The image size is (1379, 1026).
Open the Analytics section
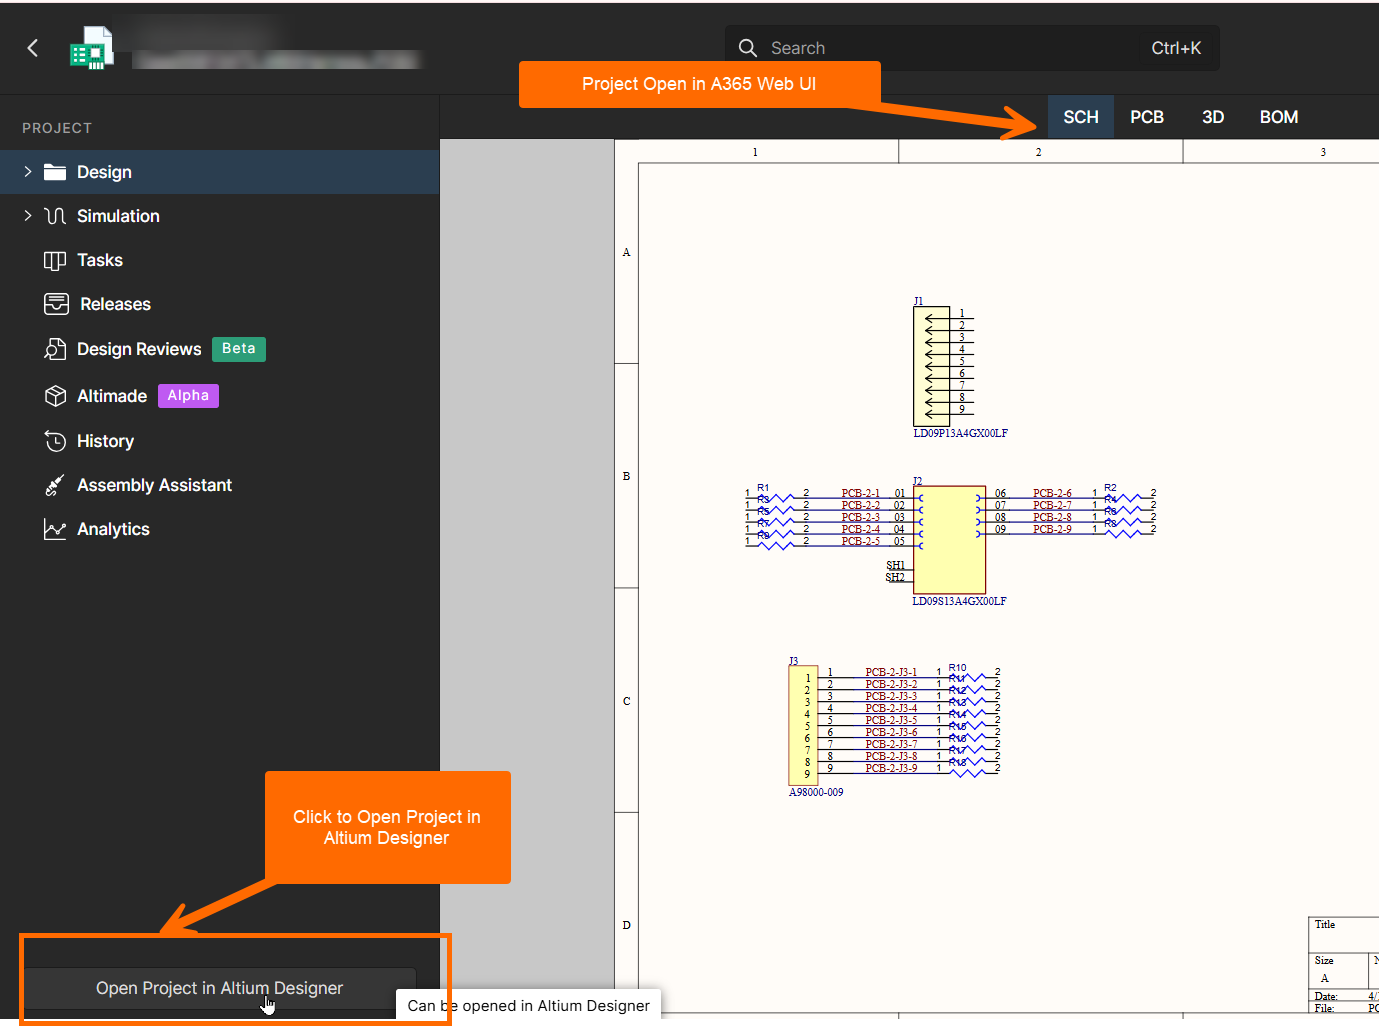click(x=113, y=529)
